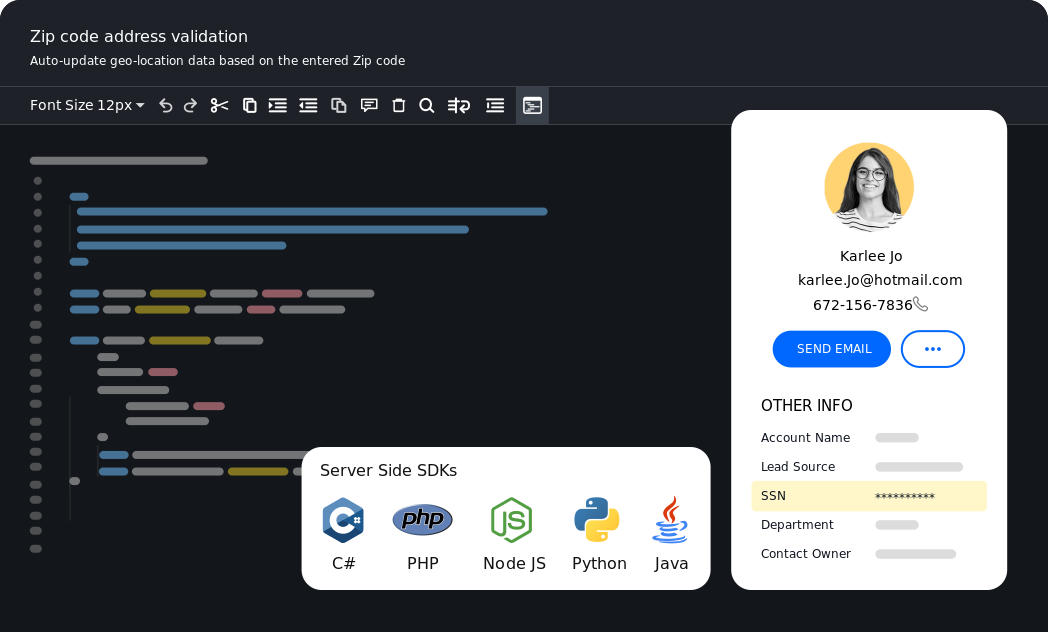Open the Font Size dropdown
The width and height of the screenshot is (1048, 632).
tap(87, 105)
